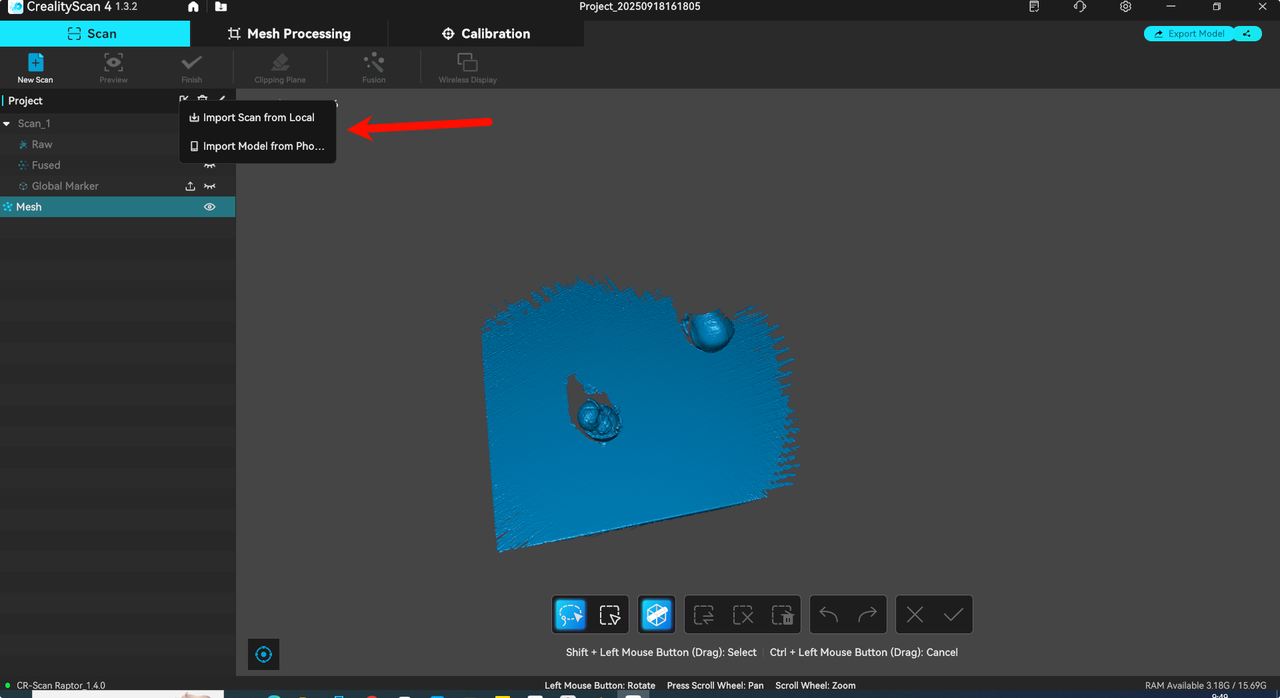
Task: Switch to the Calibration tab
Action: pos(486,33)
